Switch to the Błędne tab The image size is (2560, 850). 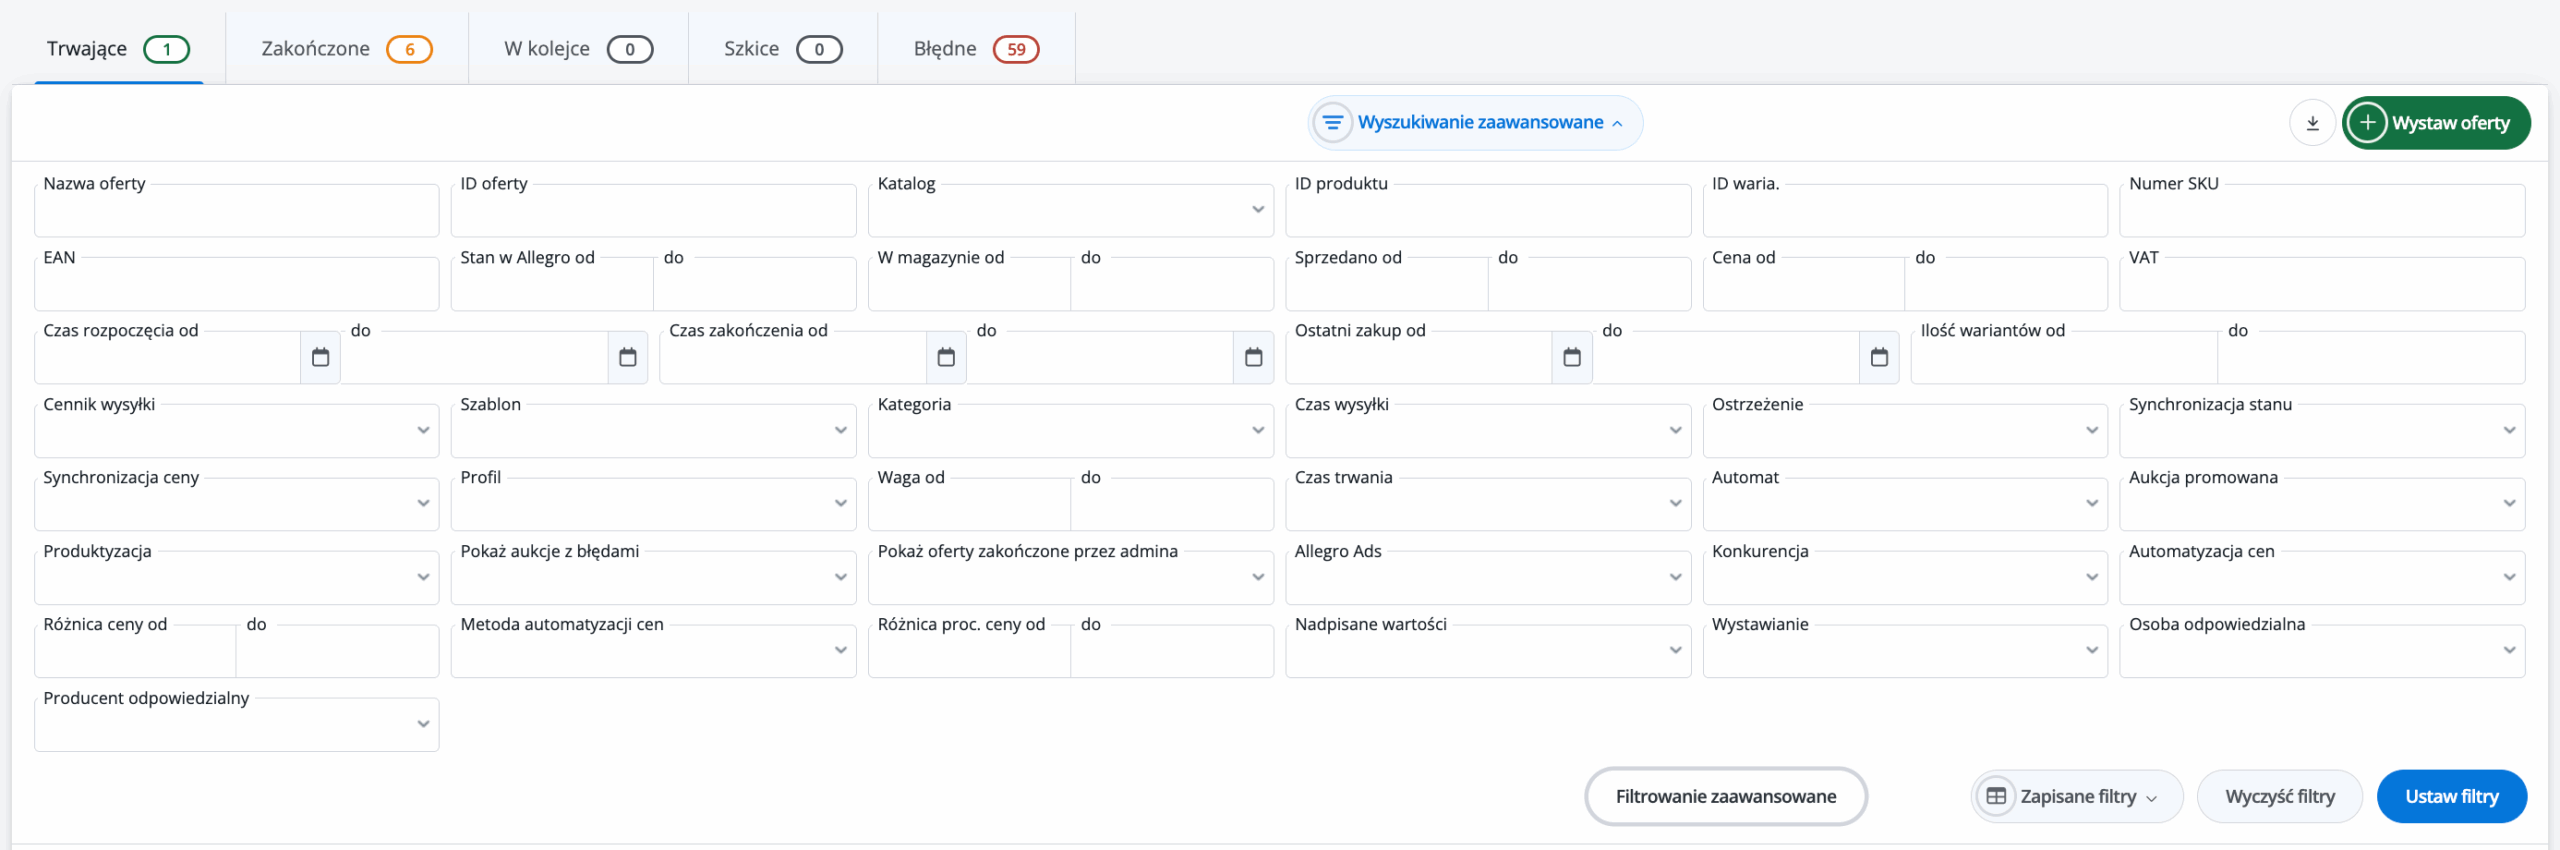pyautogui.click(x=975, y=49)
